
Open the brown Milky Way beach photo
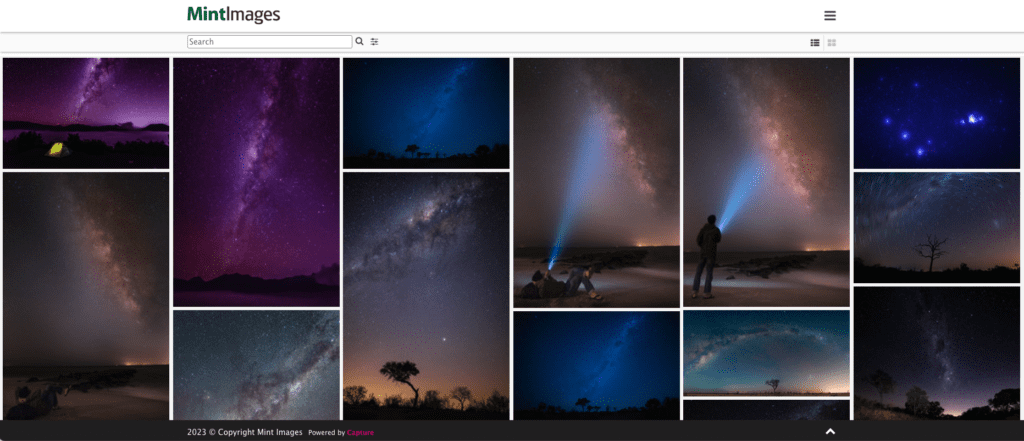[86, 296]
